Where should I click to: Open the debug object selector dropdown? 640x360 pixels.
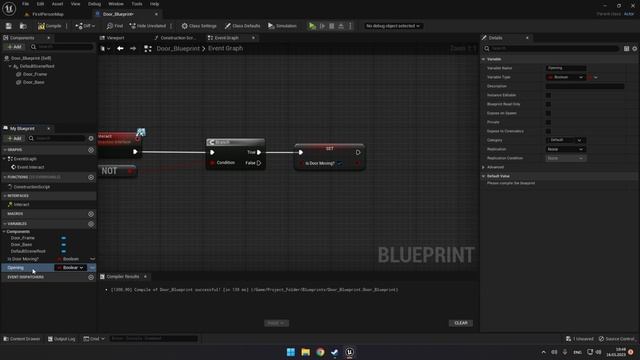[x=393, y=26]
